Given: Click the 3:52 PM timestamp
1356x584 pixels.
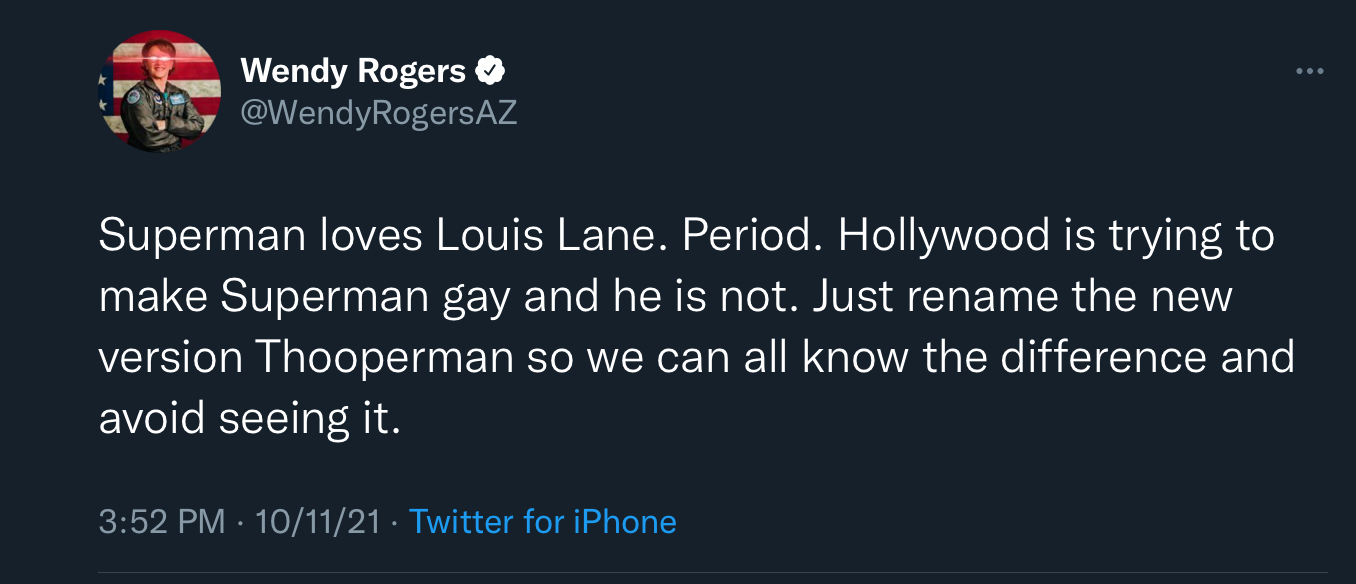Looking at the screenshot, I should click(162, 522).
